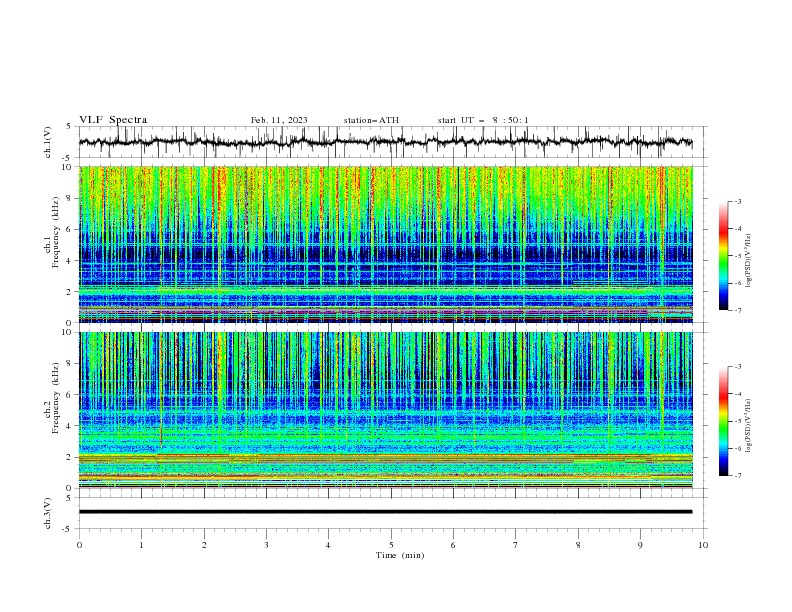Click the ch.1 waveform trace panel

[393, 142]
